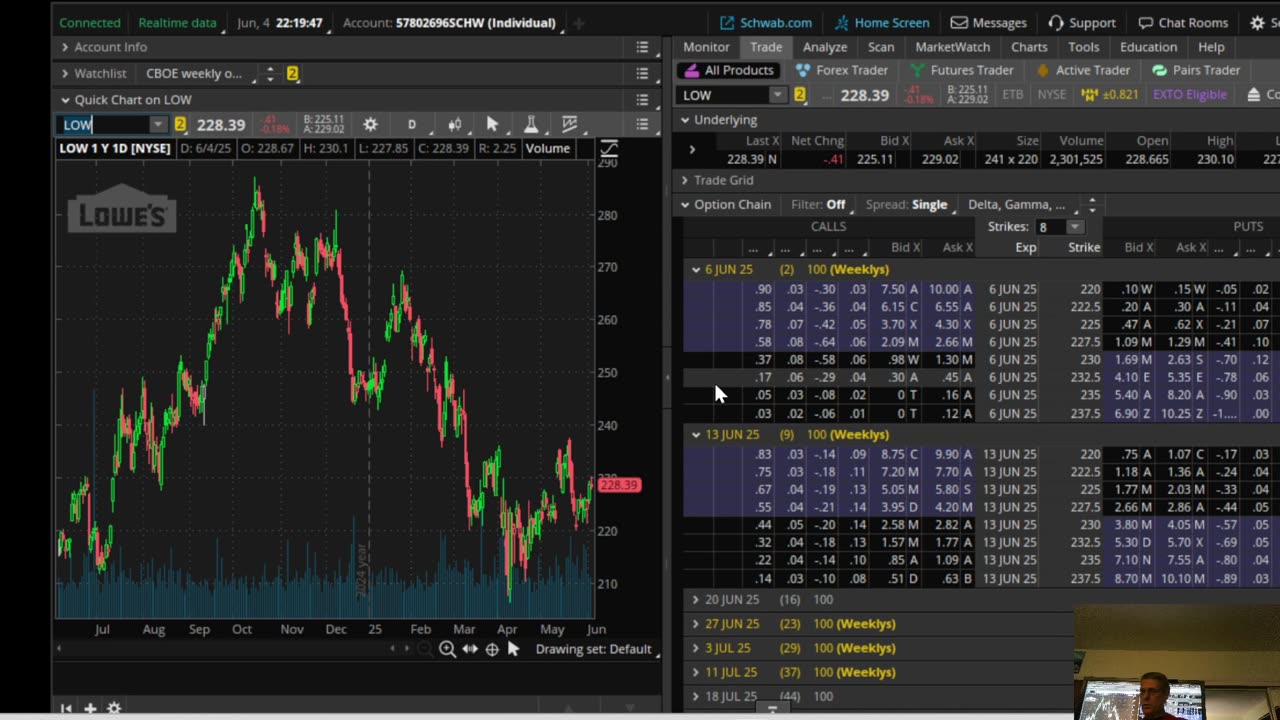The image size is (1280, 720).
Task: Collapse the Underlying section
Action: 685,120
